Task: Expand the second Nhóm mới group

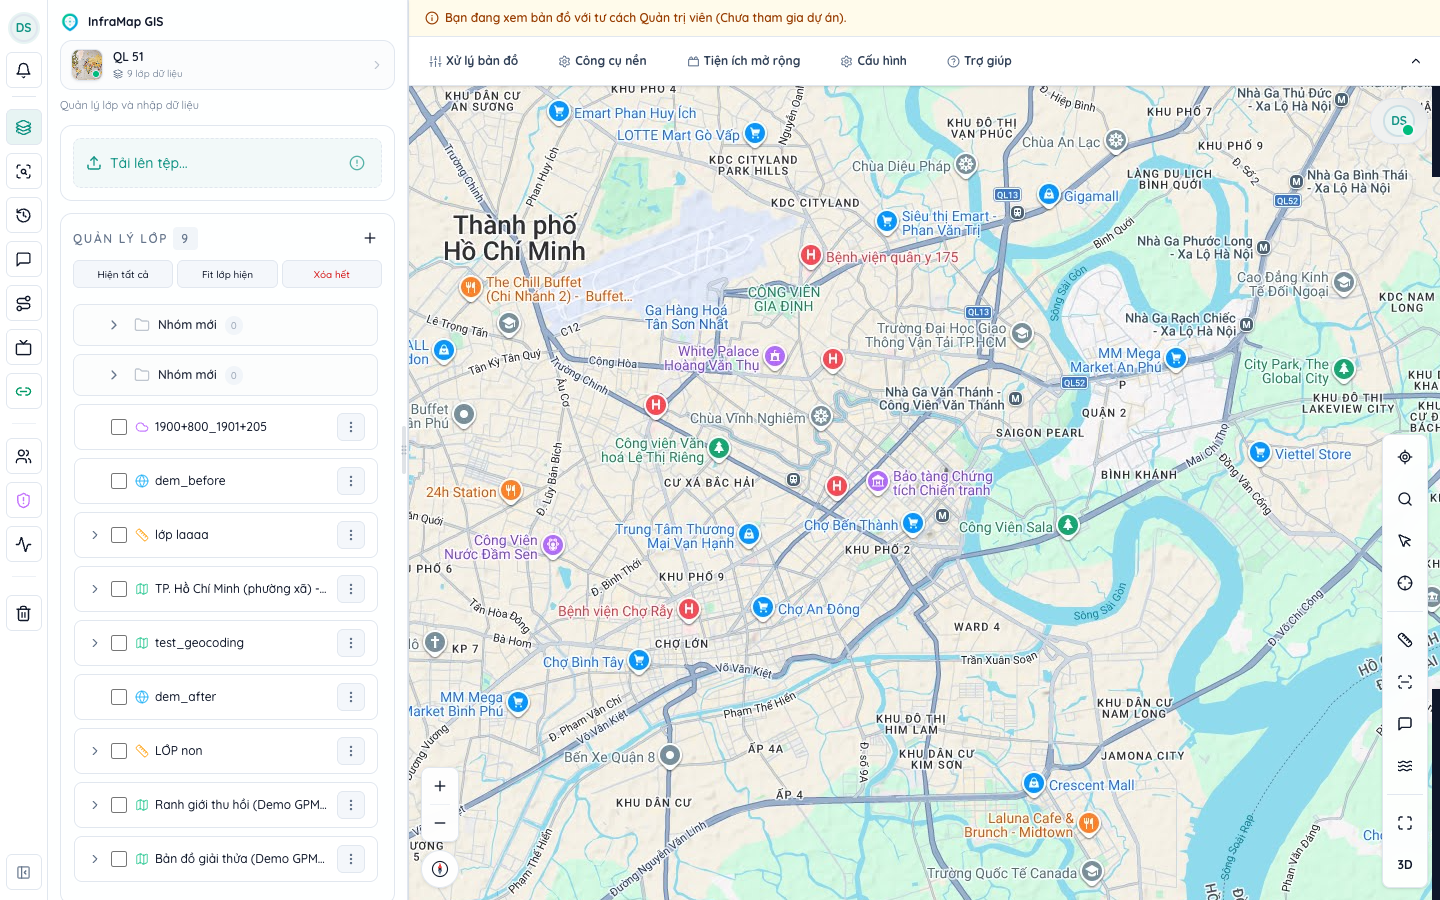Action: click(114, 375)
